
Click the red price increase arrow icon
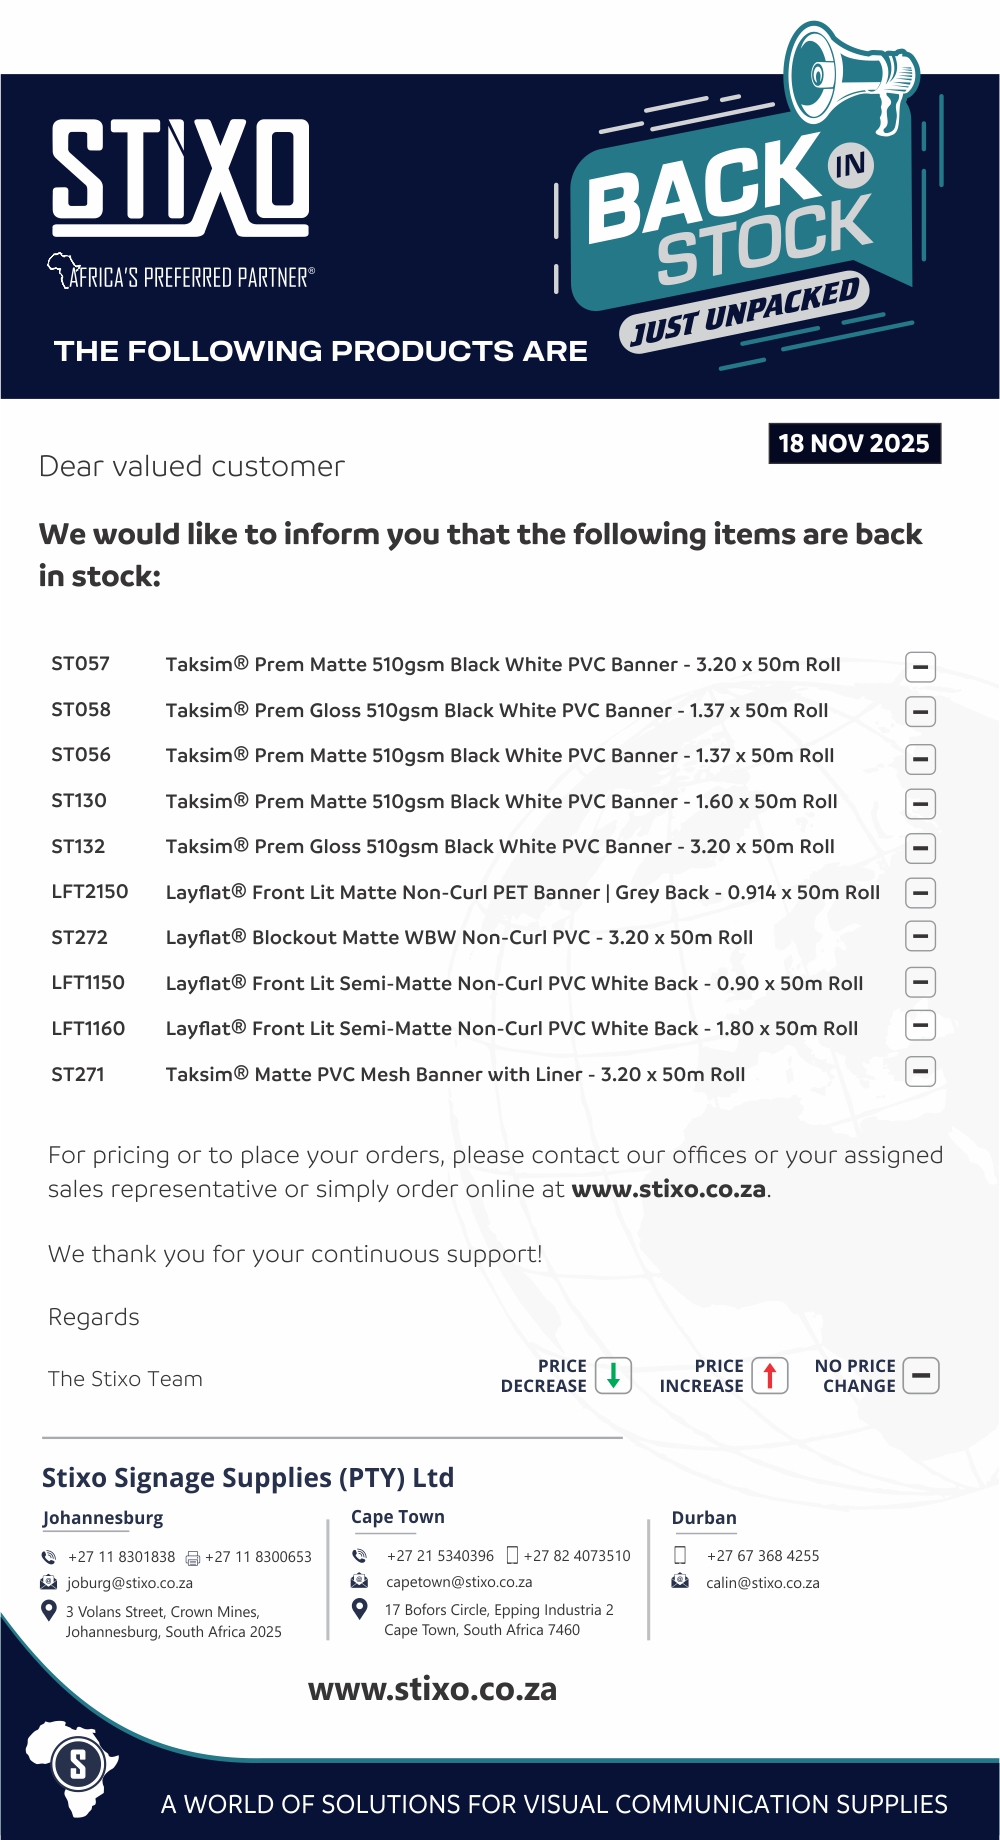(769, 1375)
